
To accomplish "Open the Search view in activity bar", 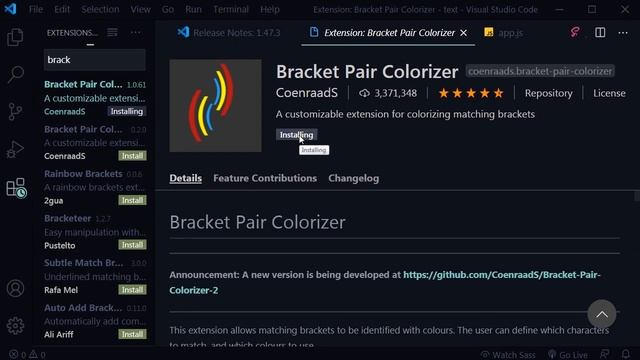I will click(15, 74).
